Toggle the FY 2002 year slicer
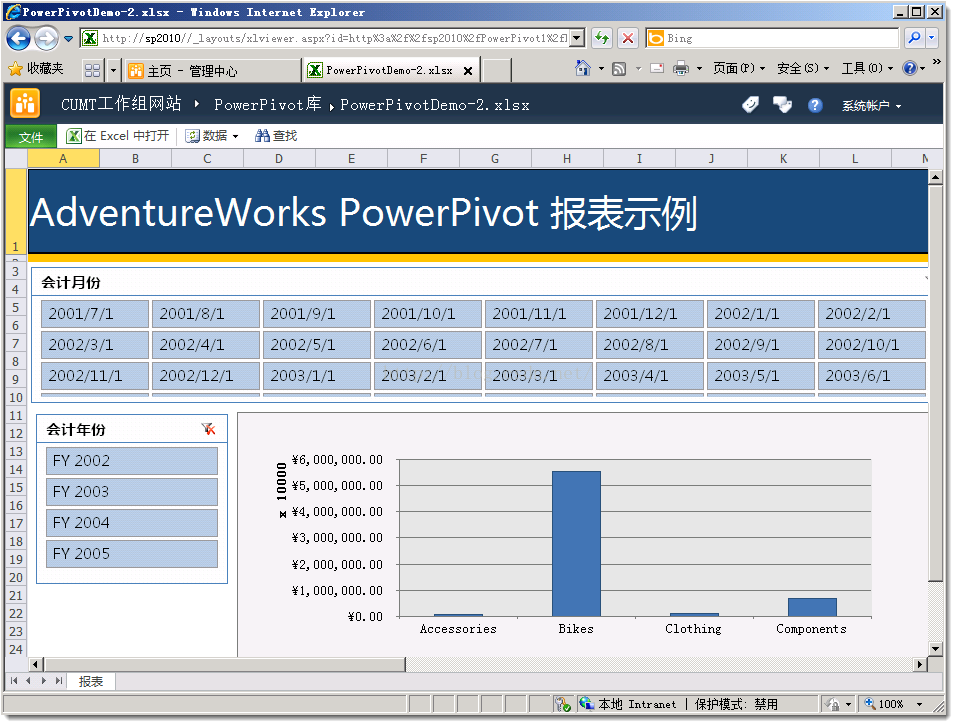The width and height of the screenshot is (956, 725). (132, 461)
